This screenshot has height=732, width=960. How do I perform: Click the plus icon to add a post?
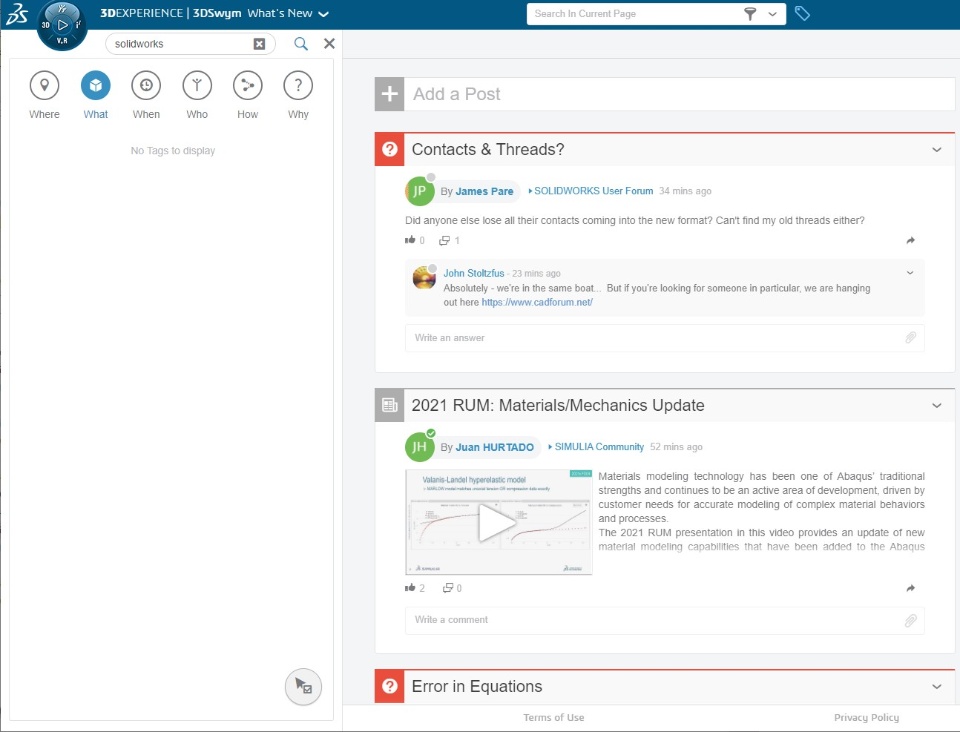point(389,94)
